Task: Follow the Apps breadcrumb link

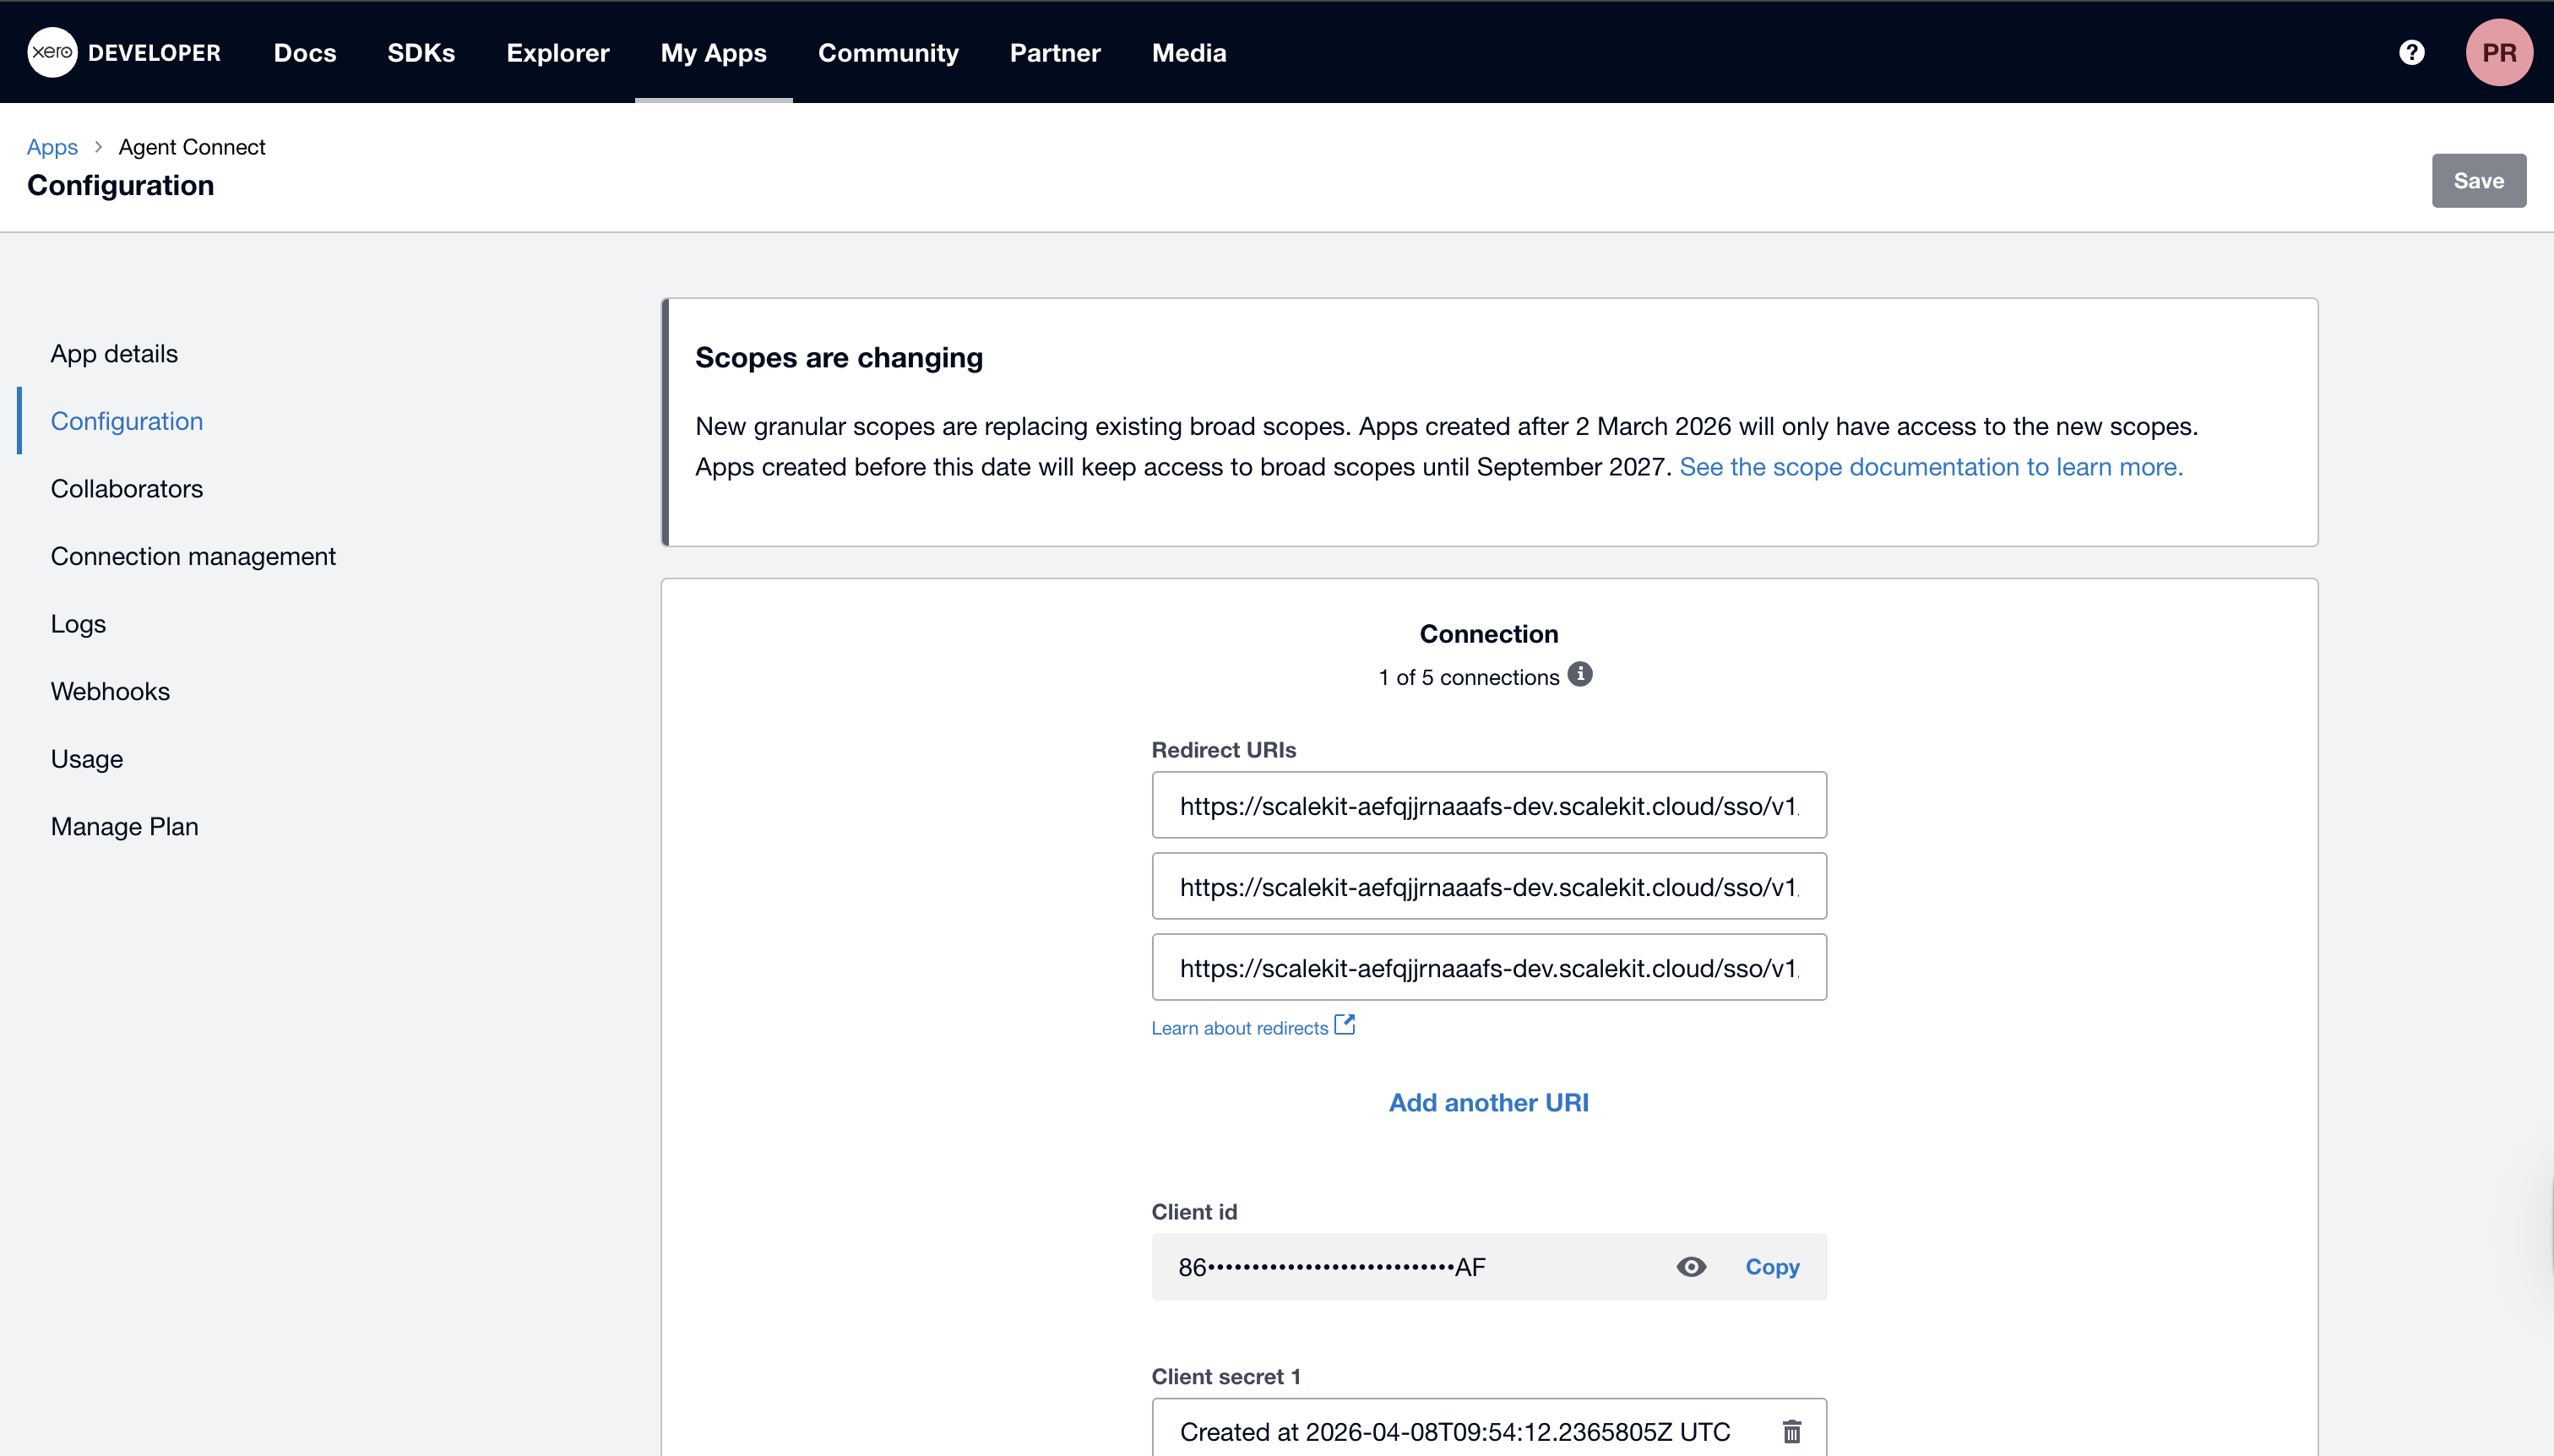Action: (x=52, y=147)
